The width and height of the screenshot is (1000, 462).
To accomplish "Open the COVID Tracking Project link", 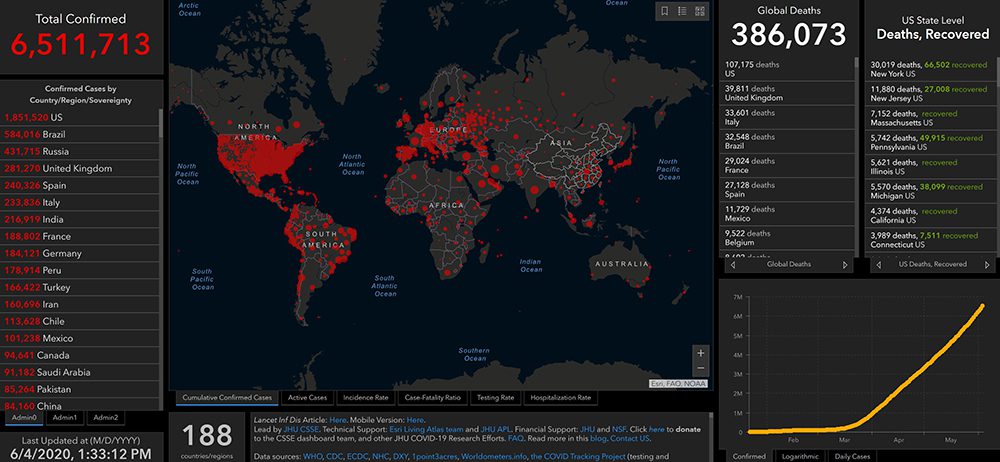I will click(x=578, y=457).
